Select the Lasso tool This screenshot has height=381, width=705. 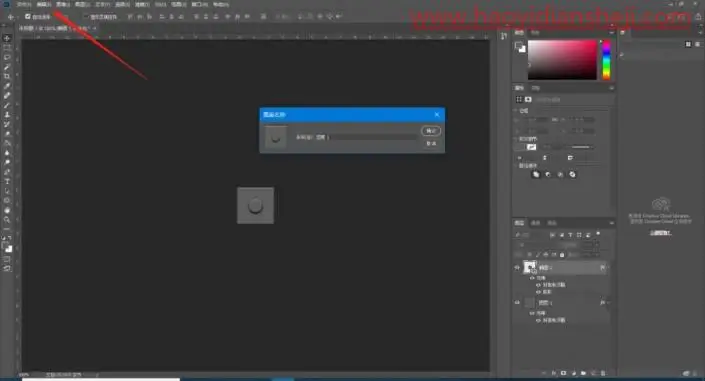(7, 57)
